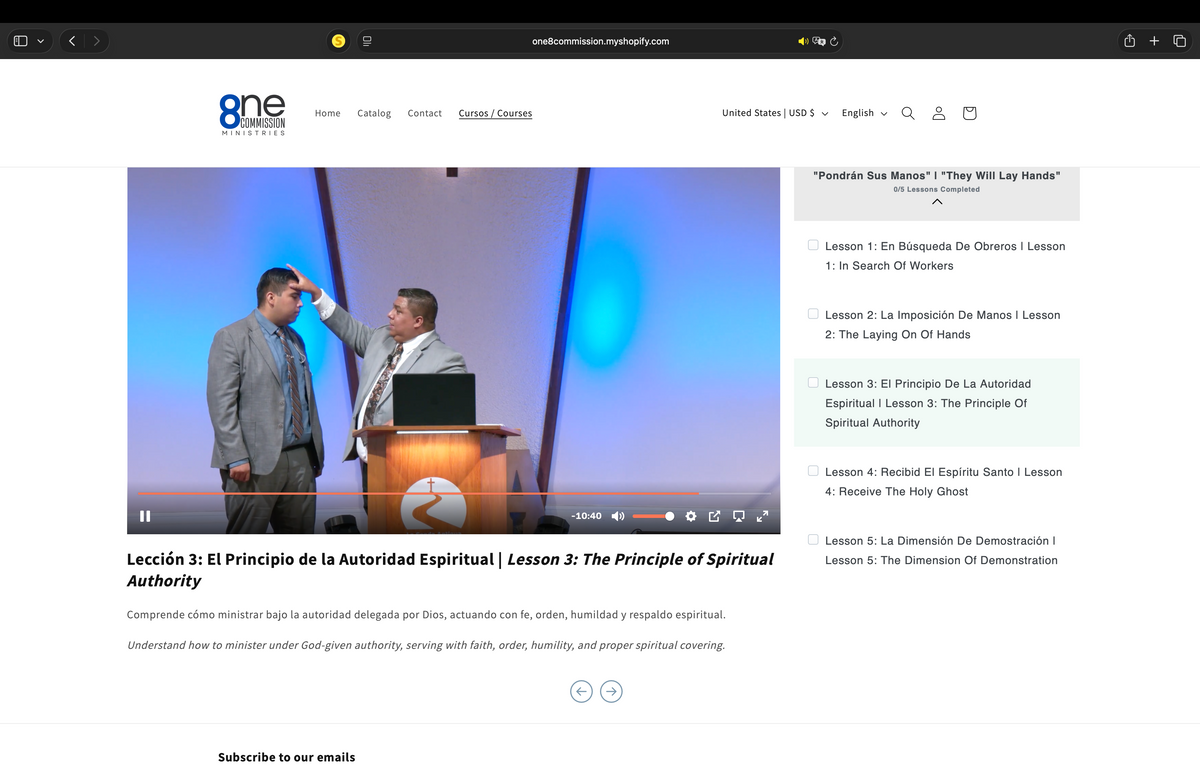This screenshot has width=1200, height=776.
Task: Open the Cursos / Courses menu item
Action: [x=495, y=113]
